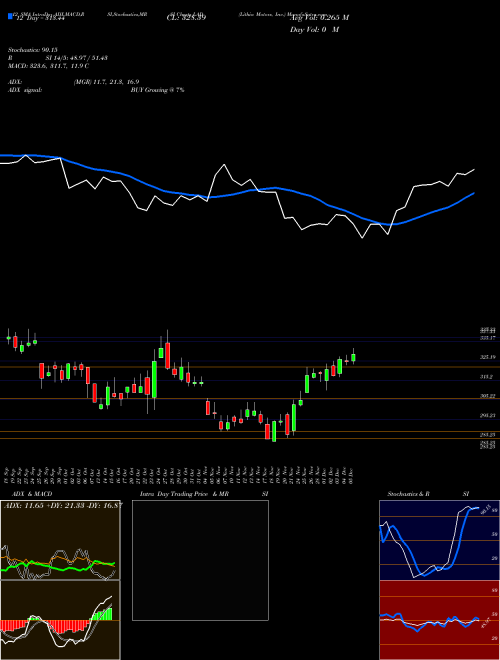Click the 'Intra Day Trading Price & MR' title
Screen dimensions: 500x660
[x=184, y=494]
